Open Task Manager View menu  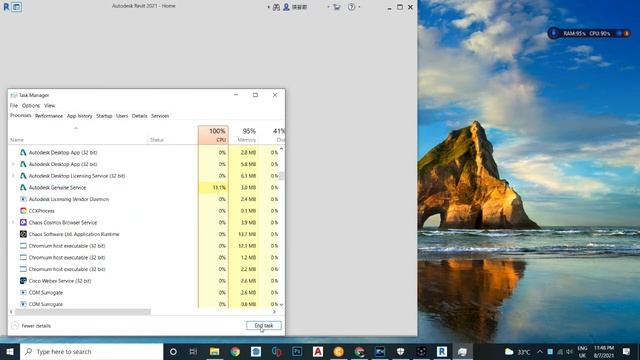pos(49,105)
